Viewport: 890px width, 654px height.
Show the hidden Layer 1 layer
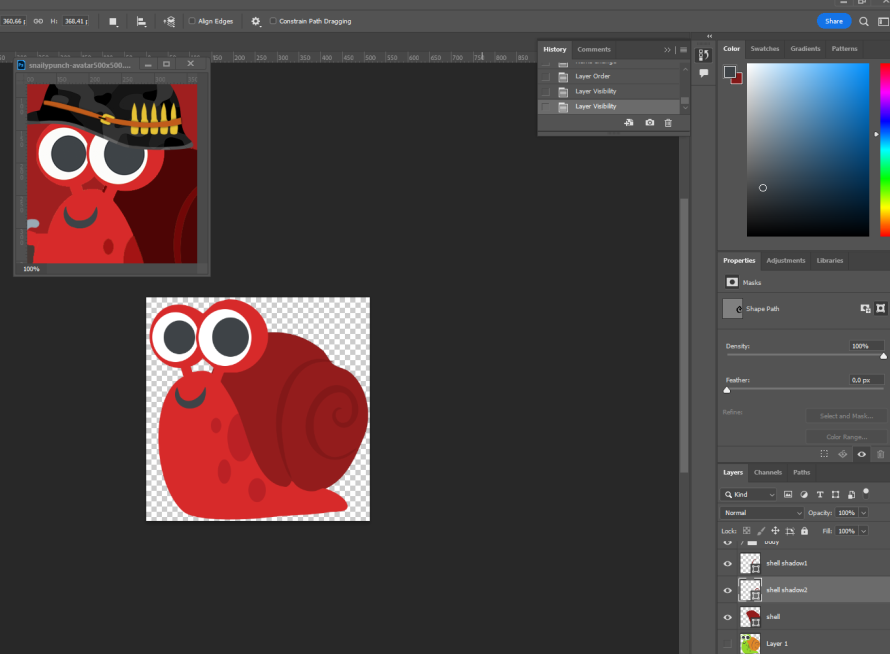[728, 643]
